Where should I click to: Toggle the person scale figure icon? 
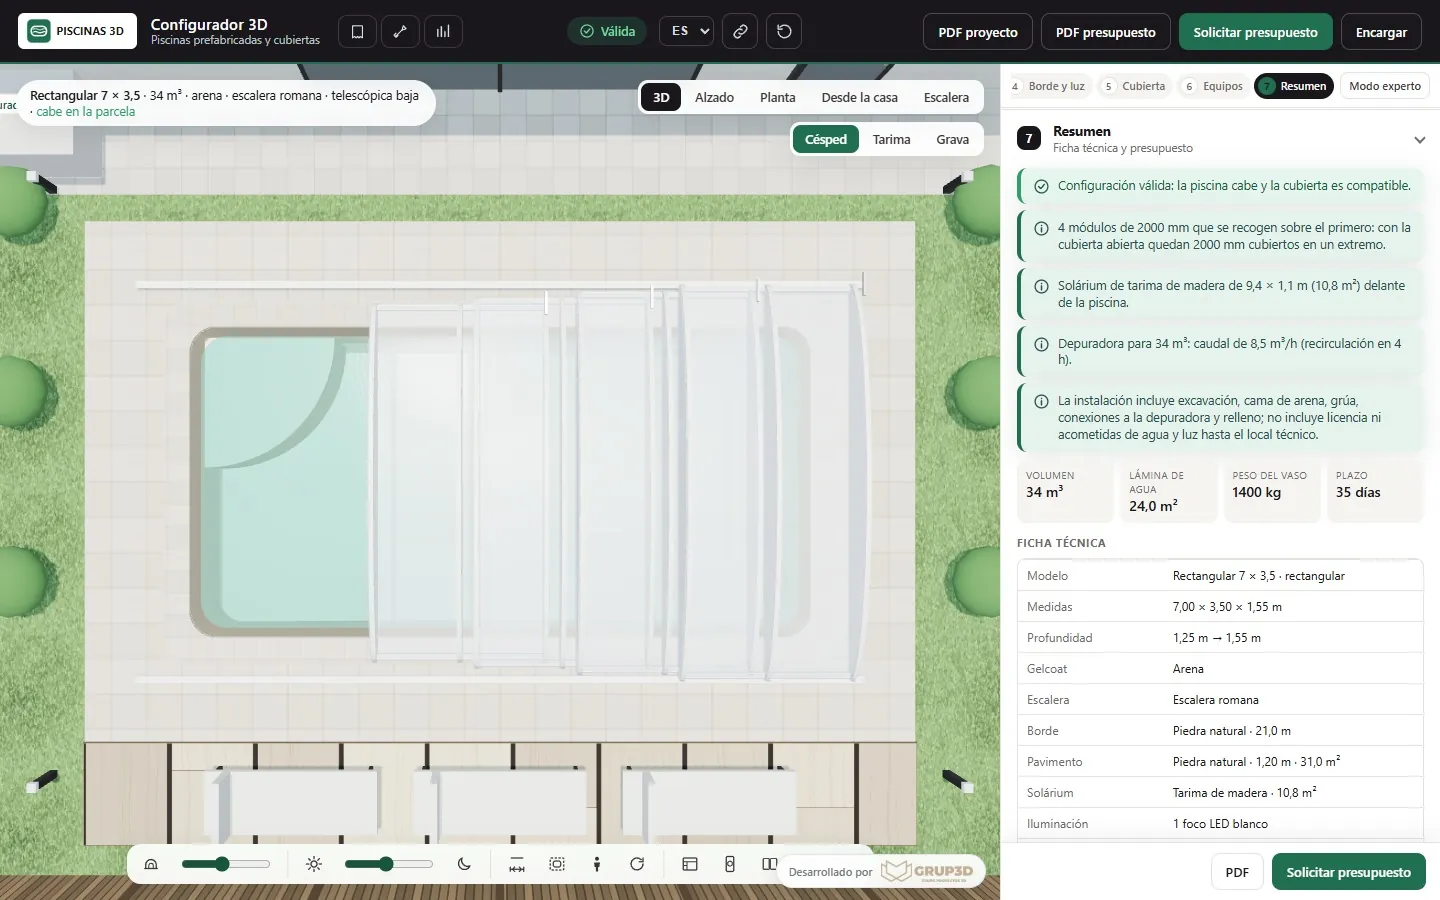click(597, 864)
